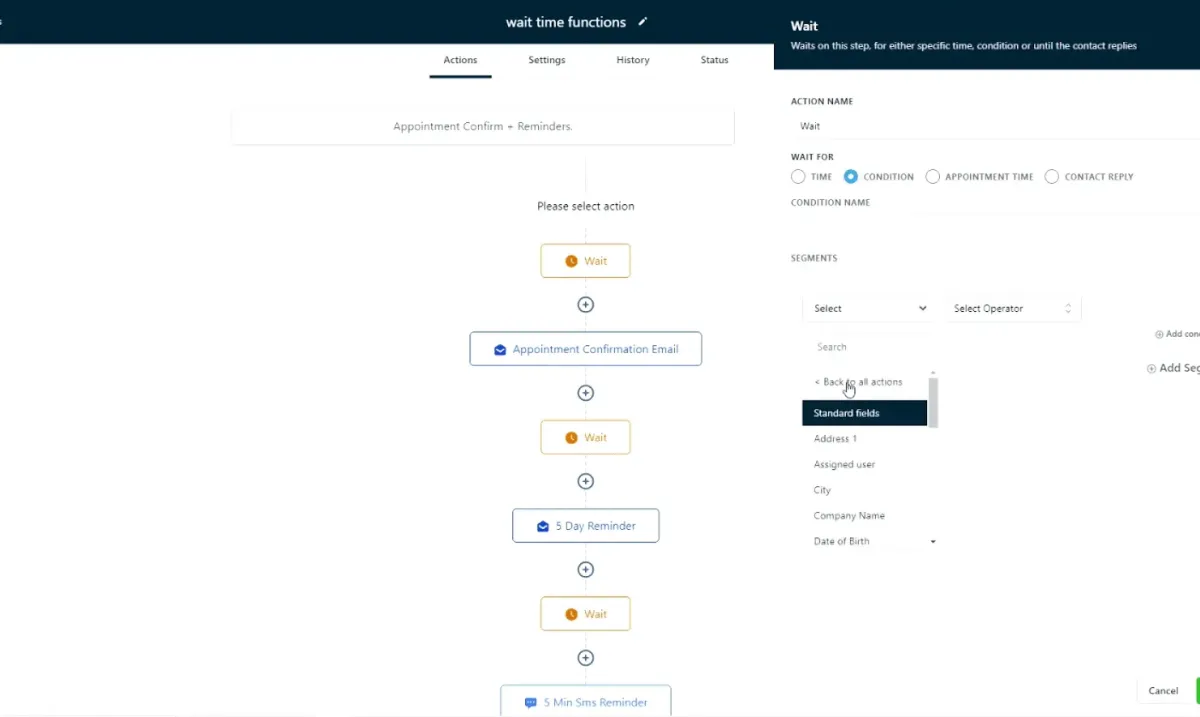Open the Select field dropdown
This screenshot has width=1200, height=717.
(x=869, y=308)
